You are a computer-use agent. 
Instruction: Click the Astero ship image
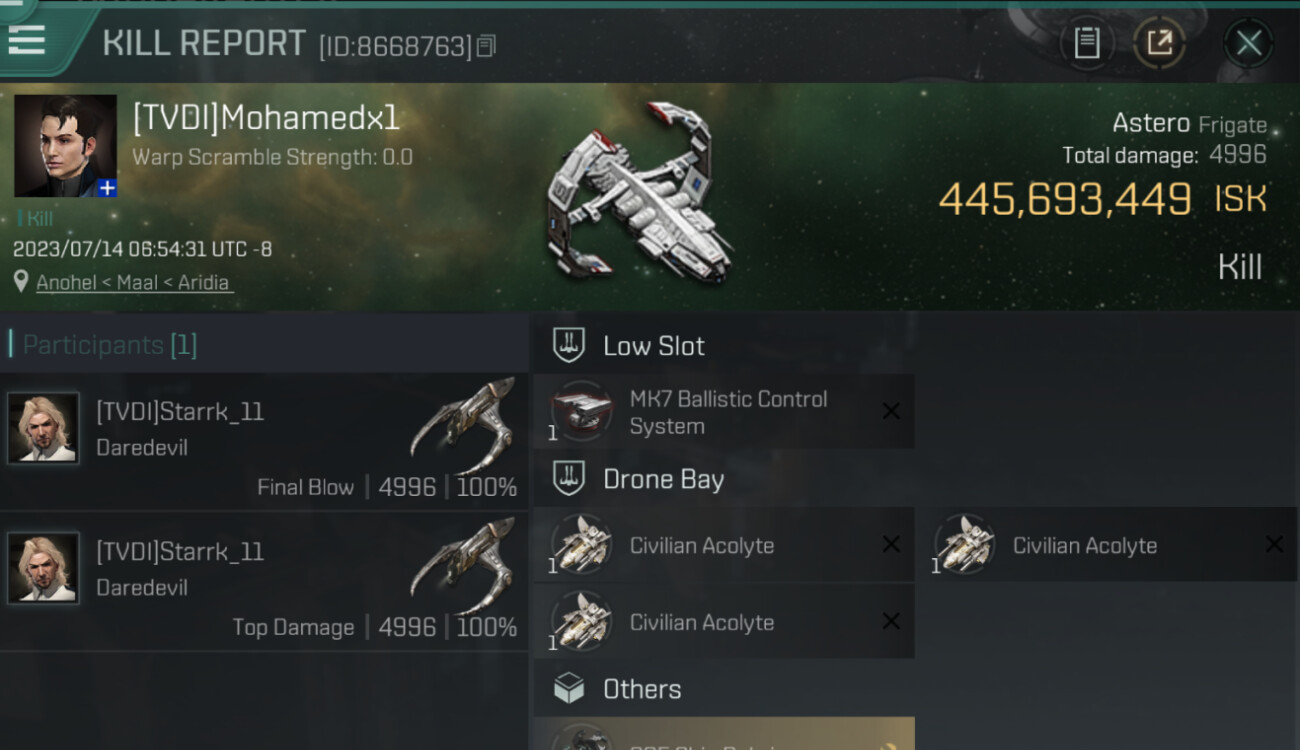[640, 192]
